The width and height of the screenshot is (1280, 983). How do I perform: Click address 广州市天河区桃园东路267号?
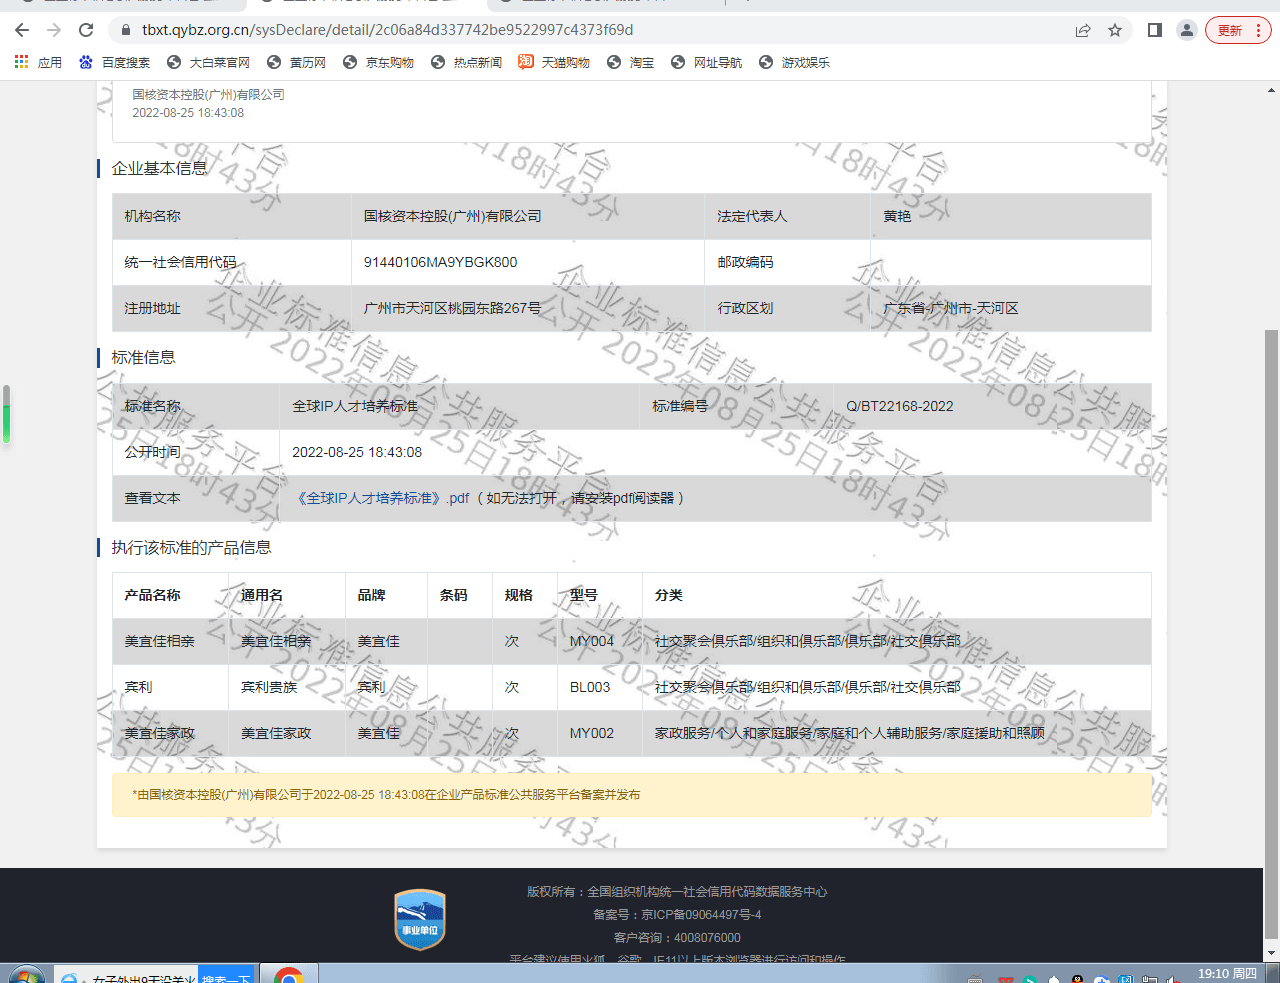tap(452, 308)
